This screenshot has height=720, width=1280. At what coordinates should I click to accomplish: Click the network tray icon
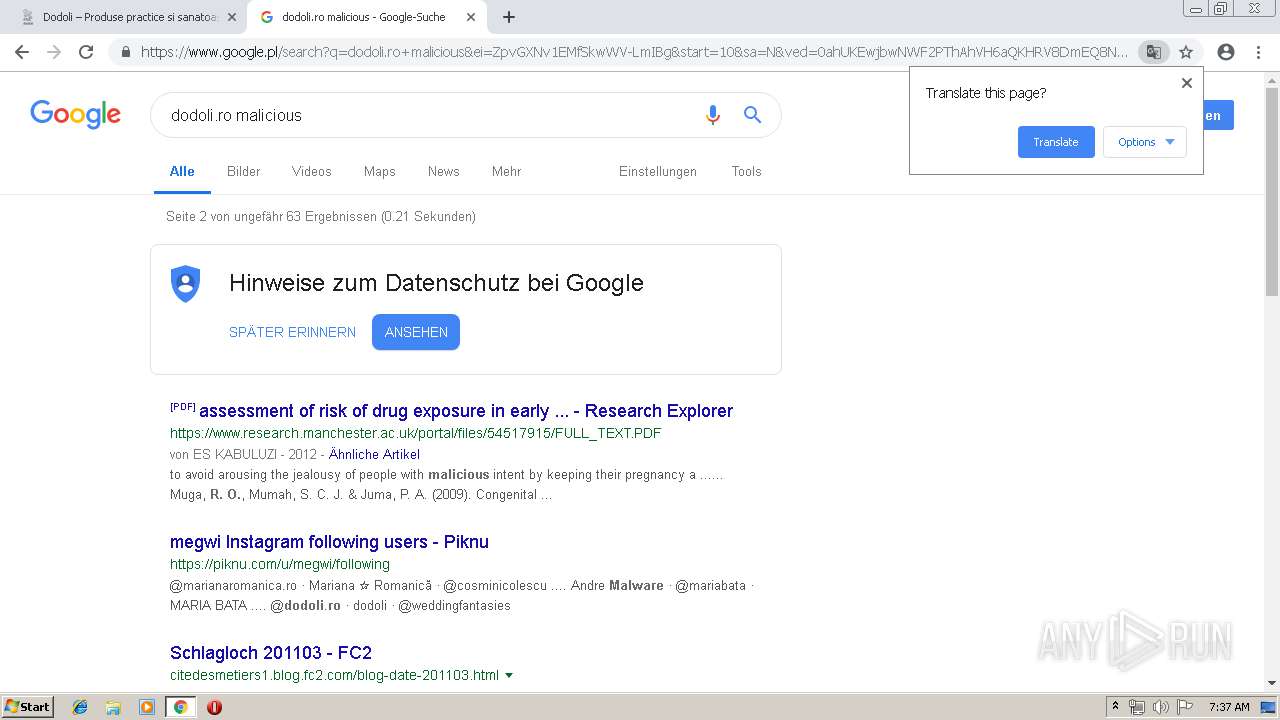point(1137,707)
